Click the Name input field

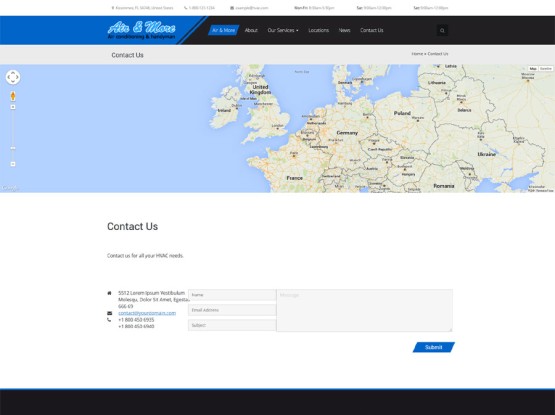232,295
